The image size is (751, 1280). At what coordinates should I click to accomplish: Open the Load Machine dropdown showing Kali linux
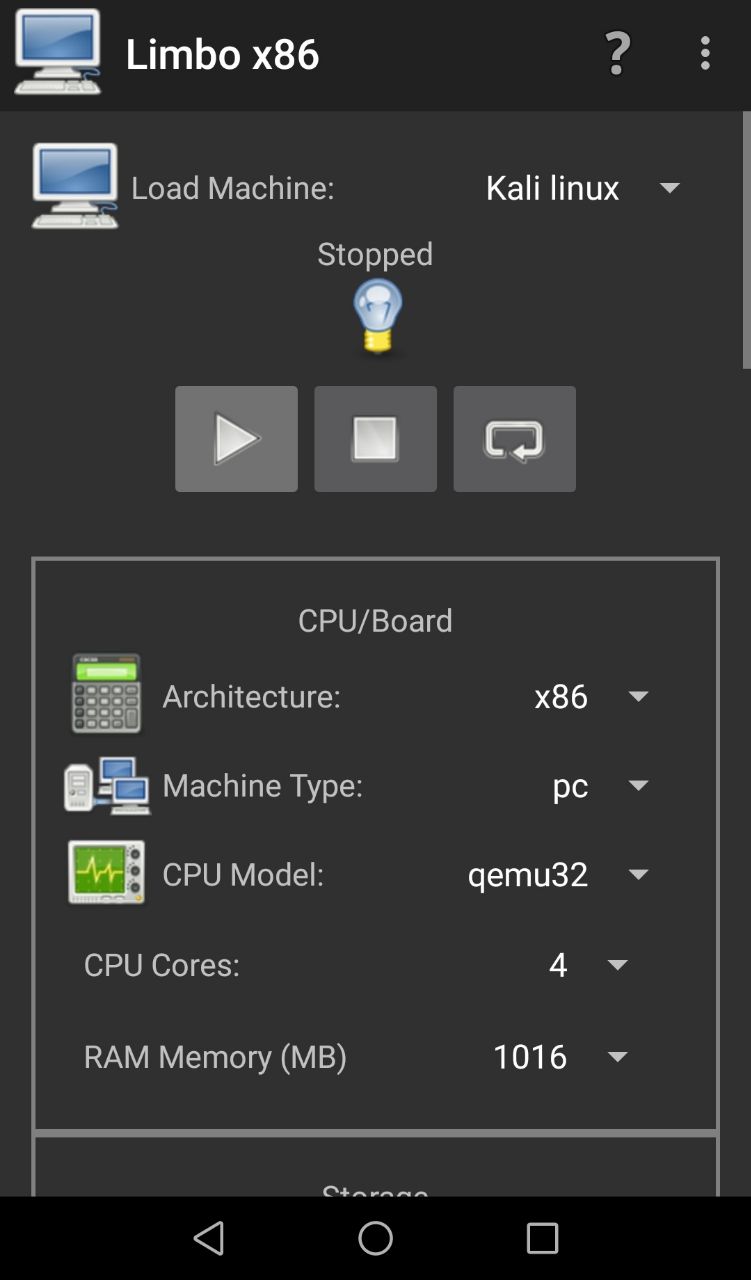pos(582,188)
